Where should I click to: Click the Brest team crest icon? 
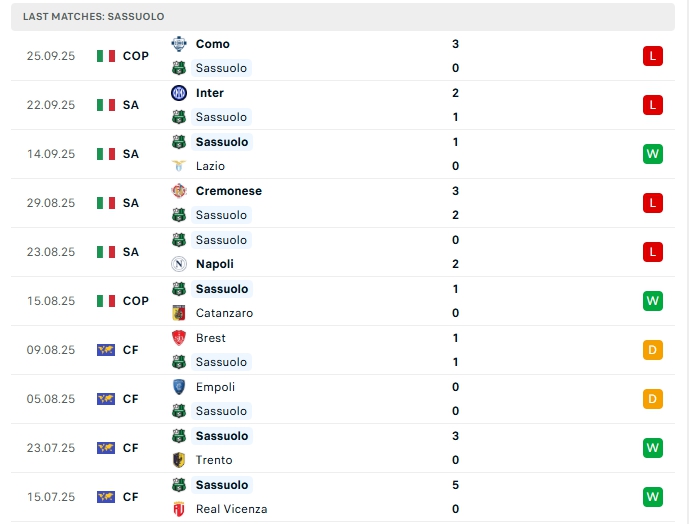pos(179,338)
